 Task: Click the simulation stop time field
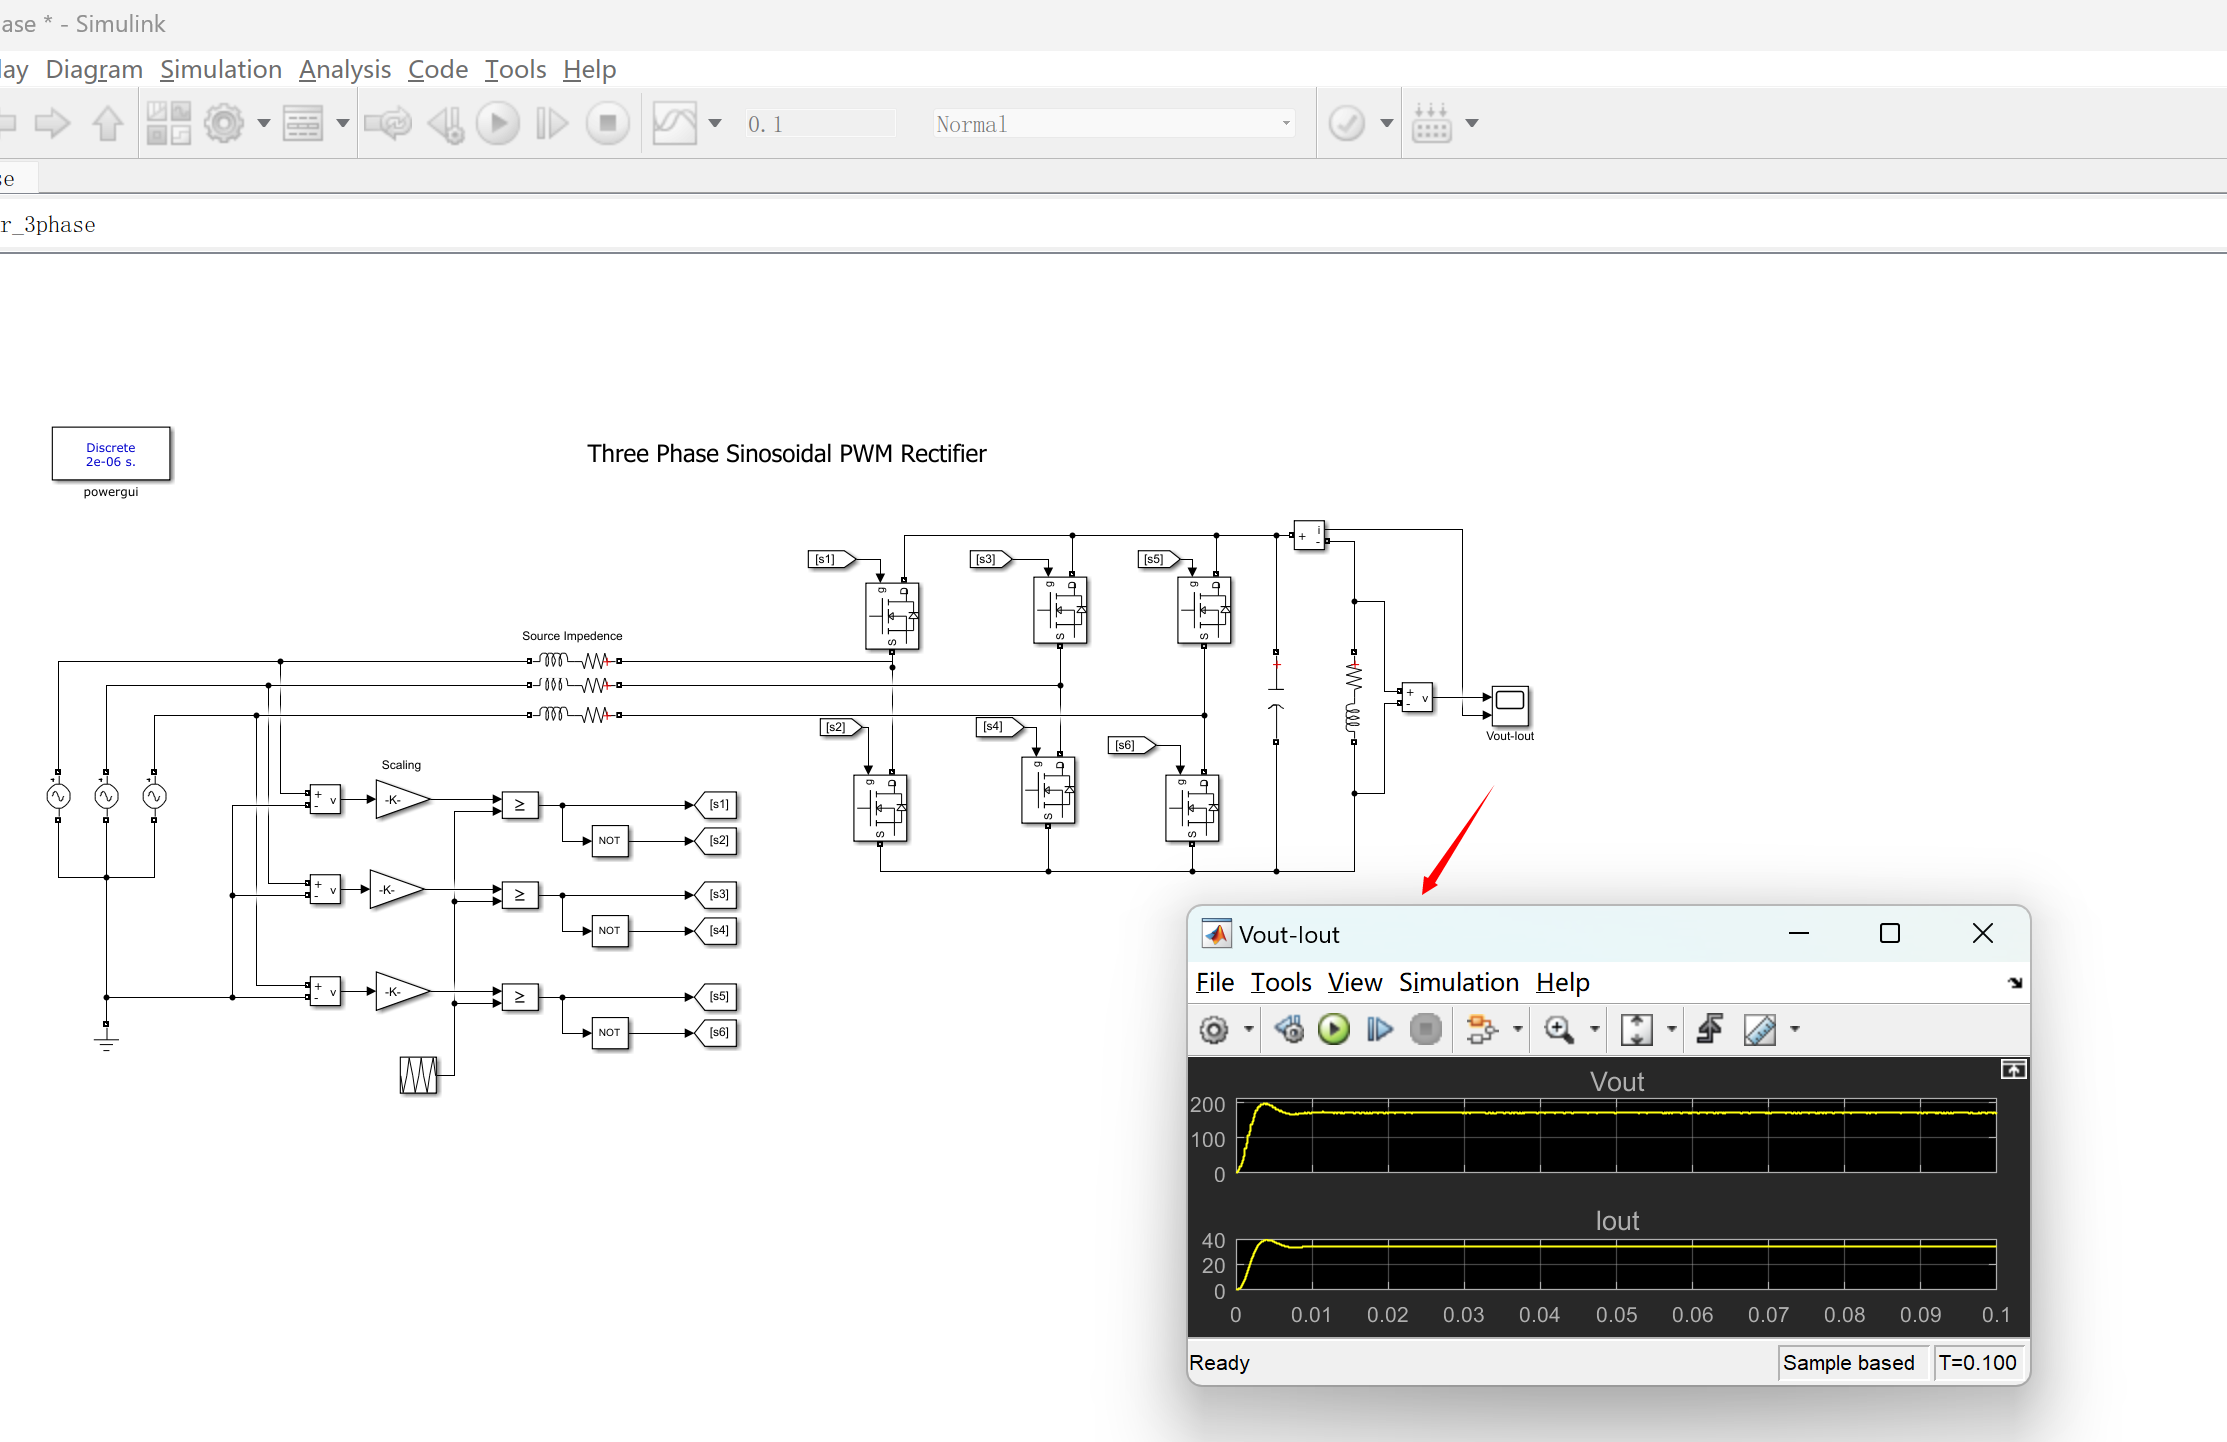(x=818, y=124)
